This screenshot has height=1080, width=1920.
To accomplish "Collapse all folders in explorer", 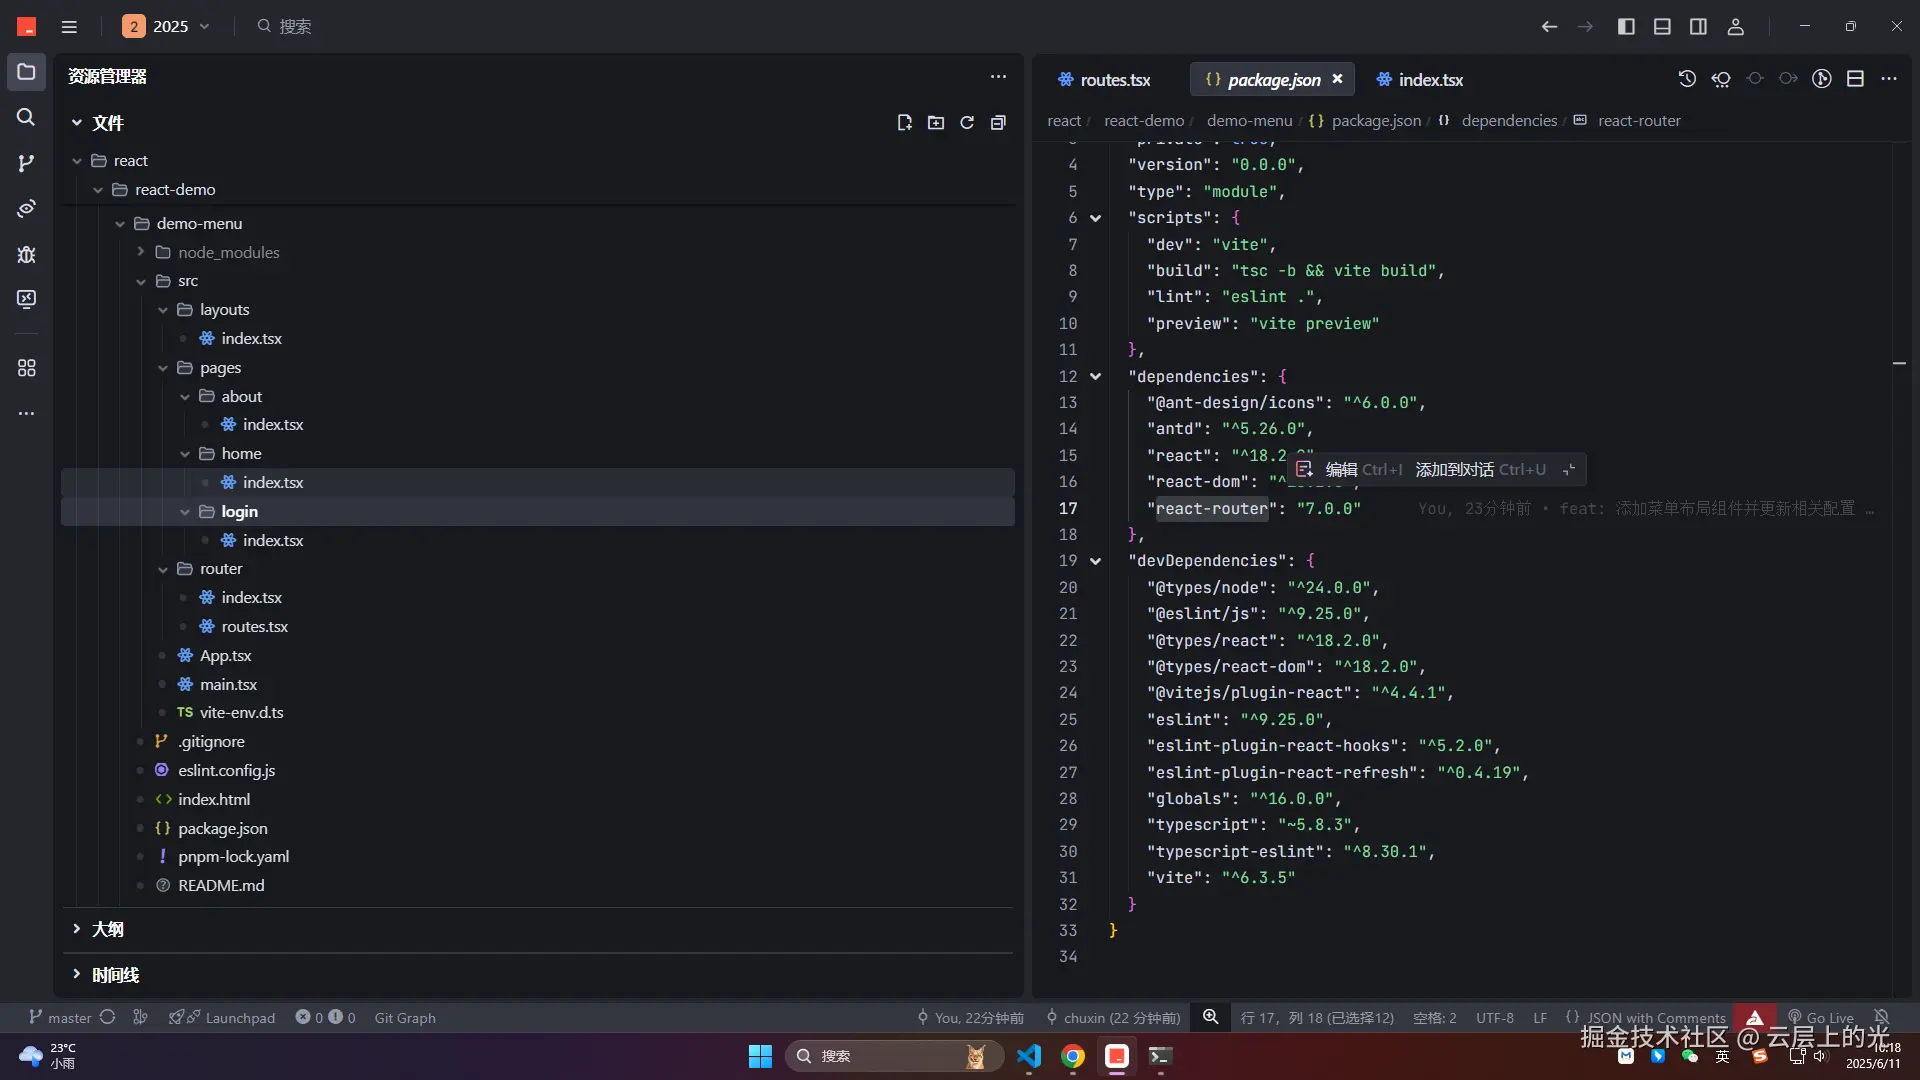I will 998,122.
